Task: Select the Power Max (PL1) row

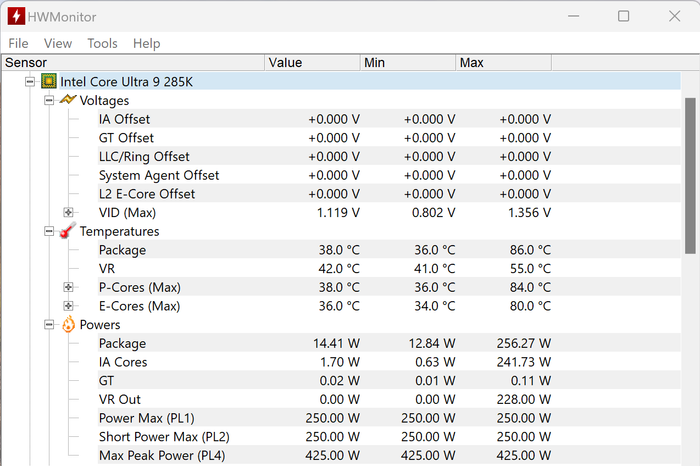Action: point(389,418)
